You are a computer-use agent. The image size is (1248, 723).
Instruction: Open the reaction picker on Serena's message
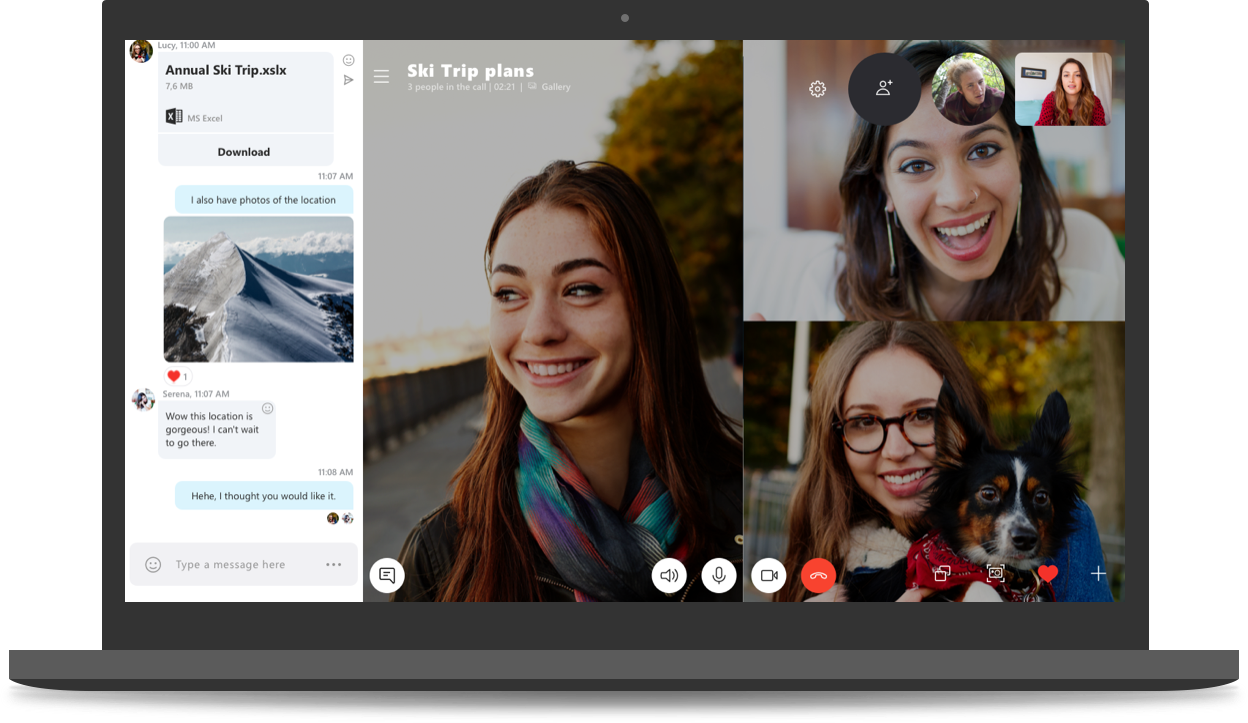(x=267, y=408)
